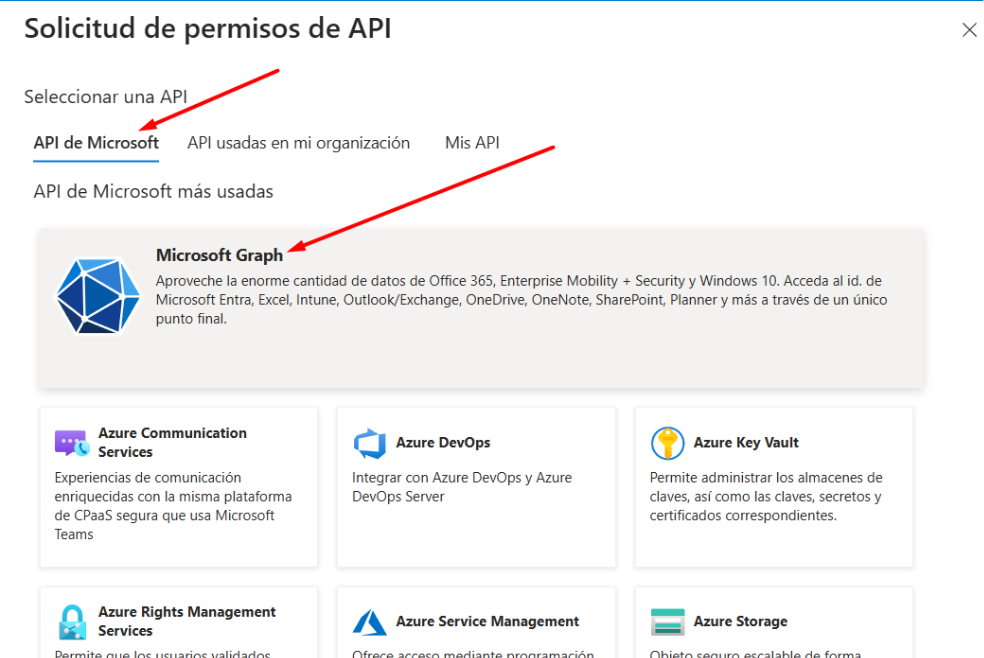Select the API de Microsoft tab
984x658 pixels.
tap(96, 143)
